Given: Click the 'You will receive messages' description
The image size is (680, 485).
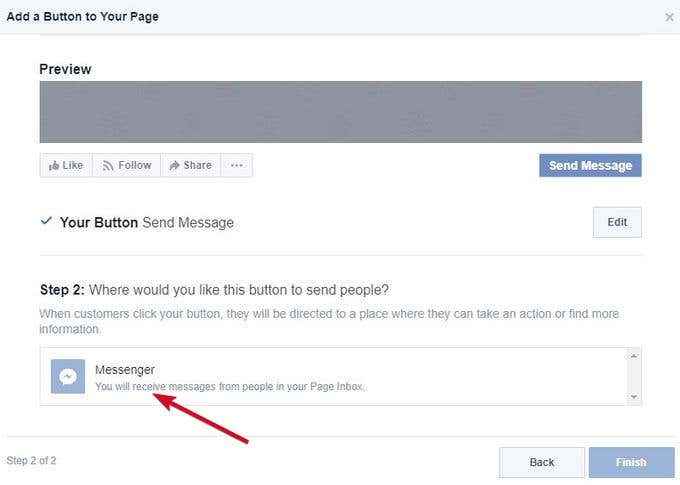Looking at the screenshot, I should (x=230, y=386).
